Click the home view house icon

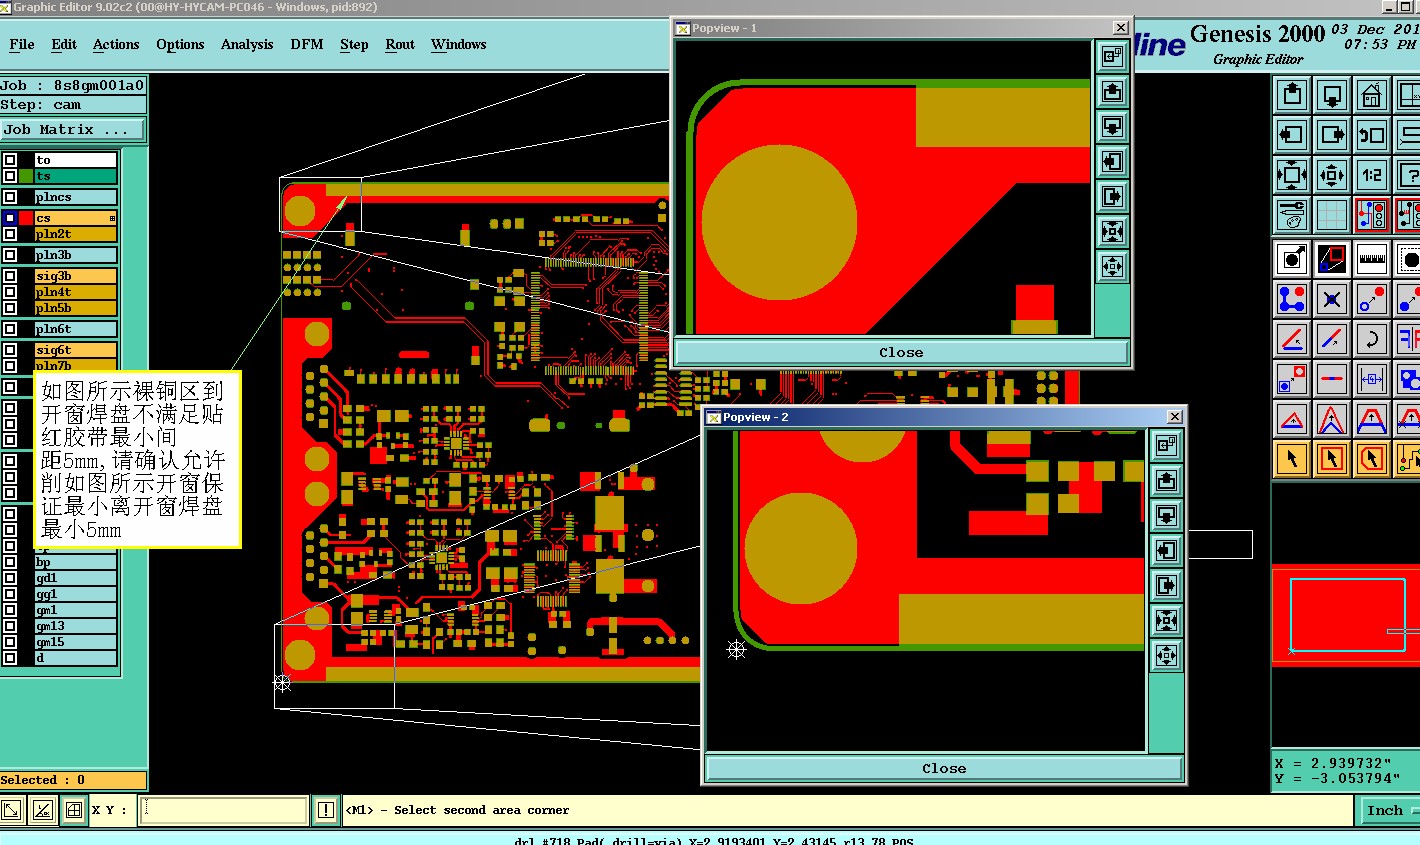[x=1372, y=95]
